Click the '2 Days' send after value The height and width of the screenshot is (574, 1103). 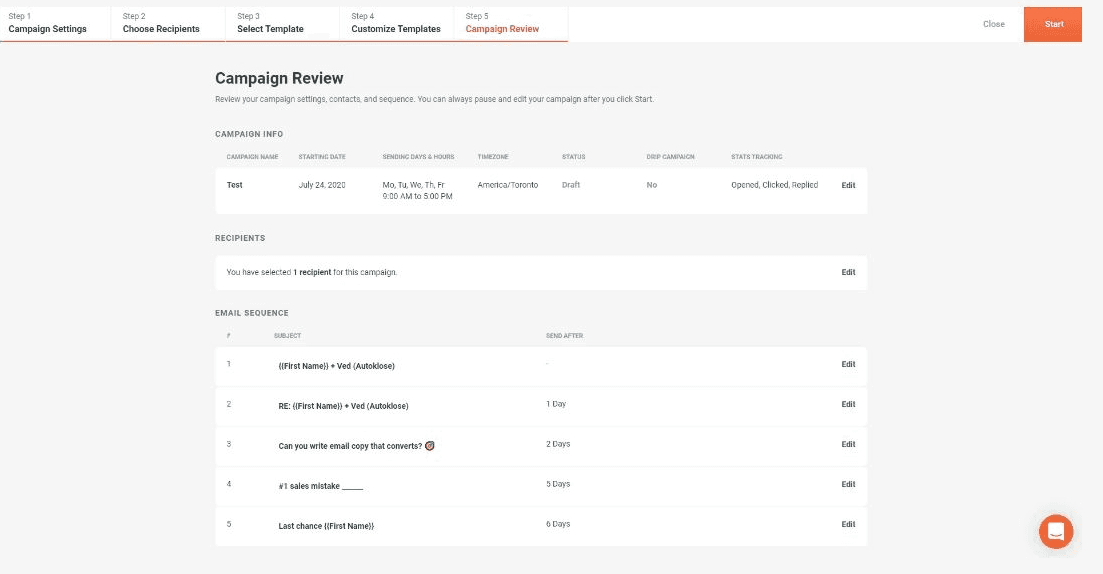click(x=558, y=444)
